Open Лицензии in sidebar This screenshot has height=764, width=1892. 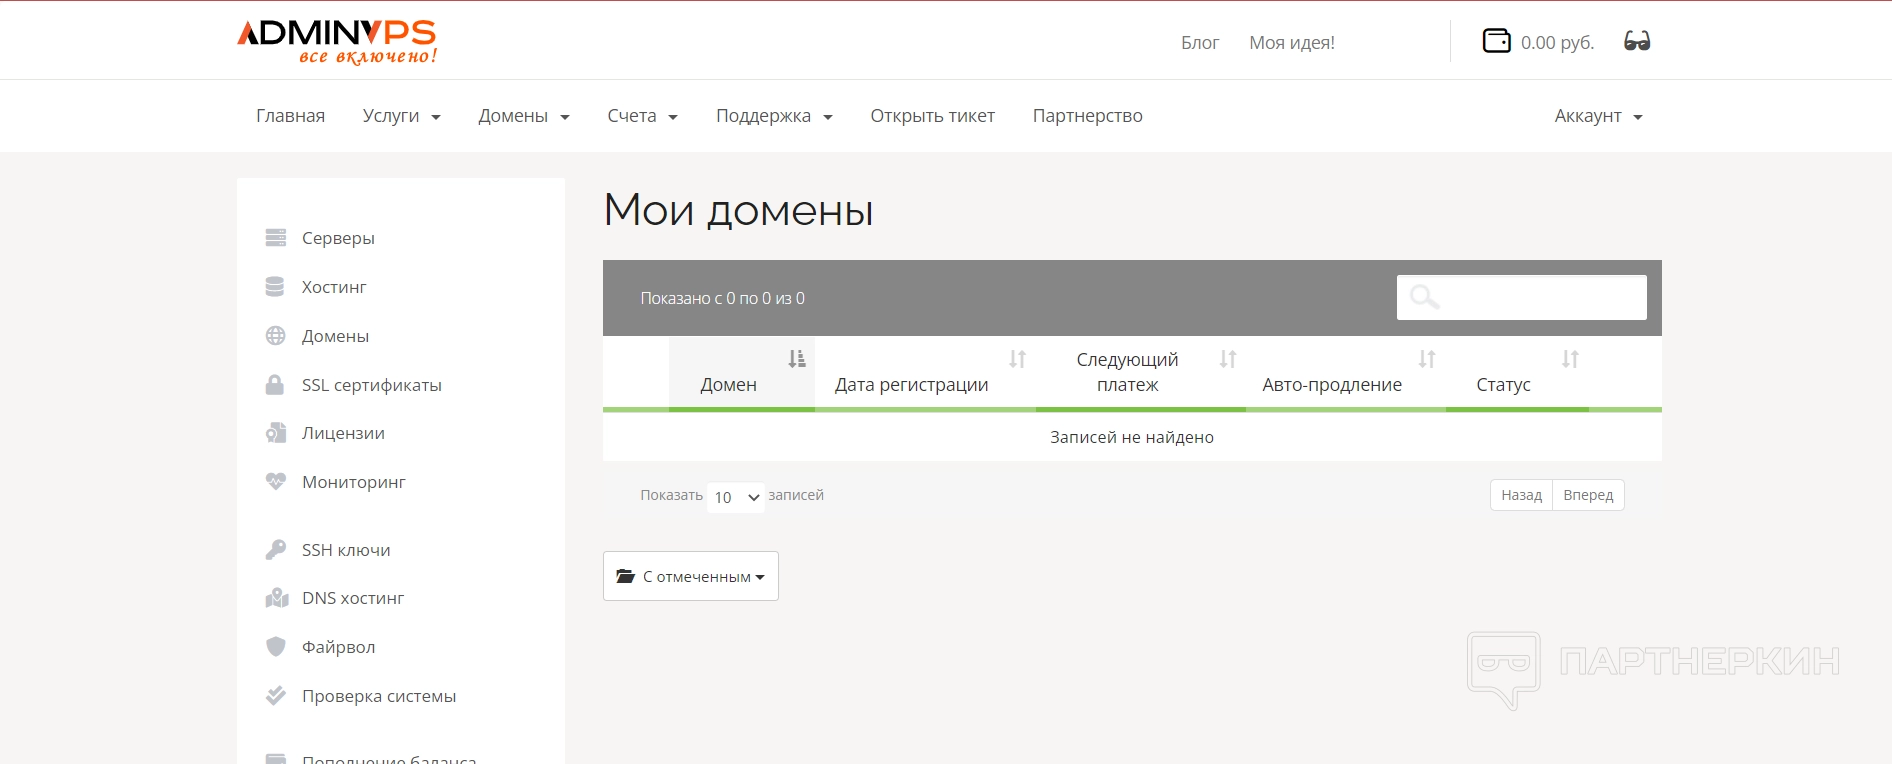(x=343, y=433)
